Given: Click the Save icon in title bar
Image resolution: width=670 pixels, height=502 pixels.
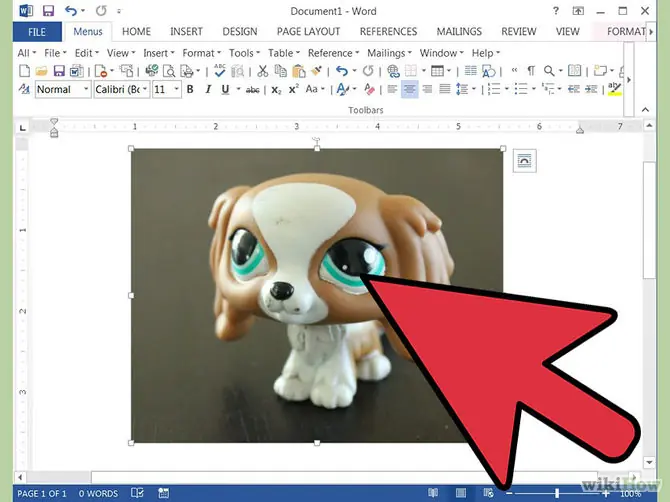Looking at the screenshot, I should 48,11.
